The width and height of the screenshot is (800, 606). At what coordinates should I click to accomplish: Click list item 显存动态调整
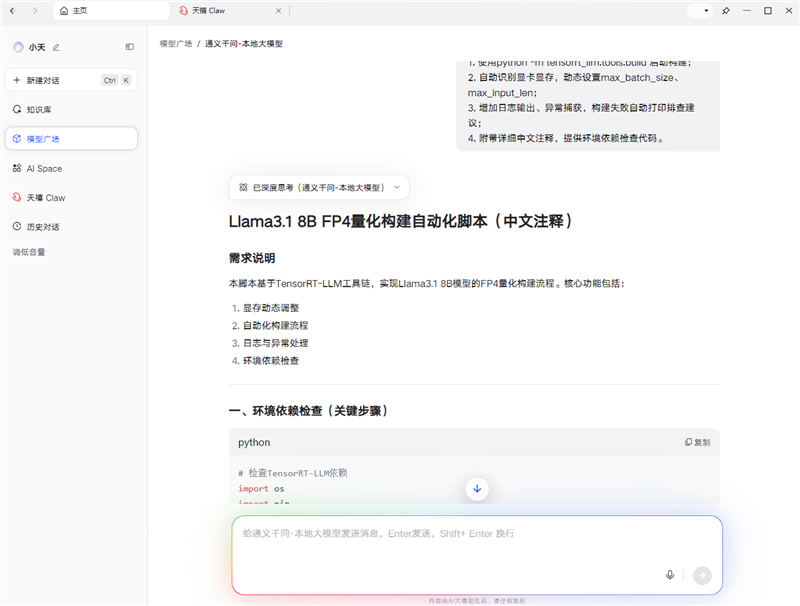(271, 308)
